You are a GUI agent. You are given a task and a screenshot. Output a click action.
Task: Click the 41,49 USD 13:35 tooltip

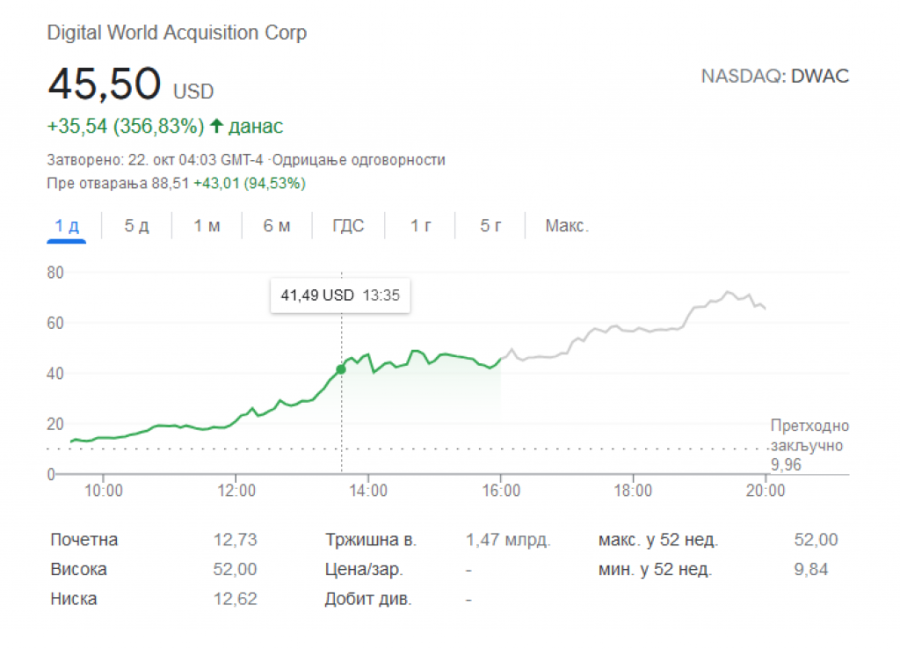(340, 295)
